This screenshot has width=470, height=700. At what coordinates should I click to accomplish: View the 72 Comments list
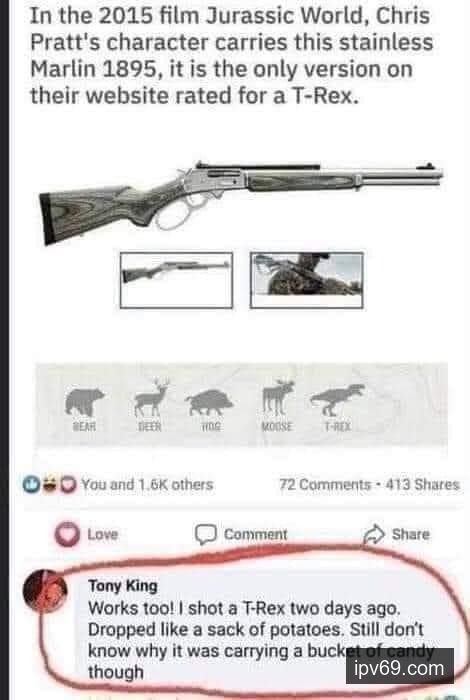325,485
